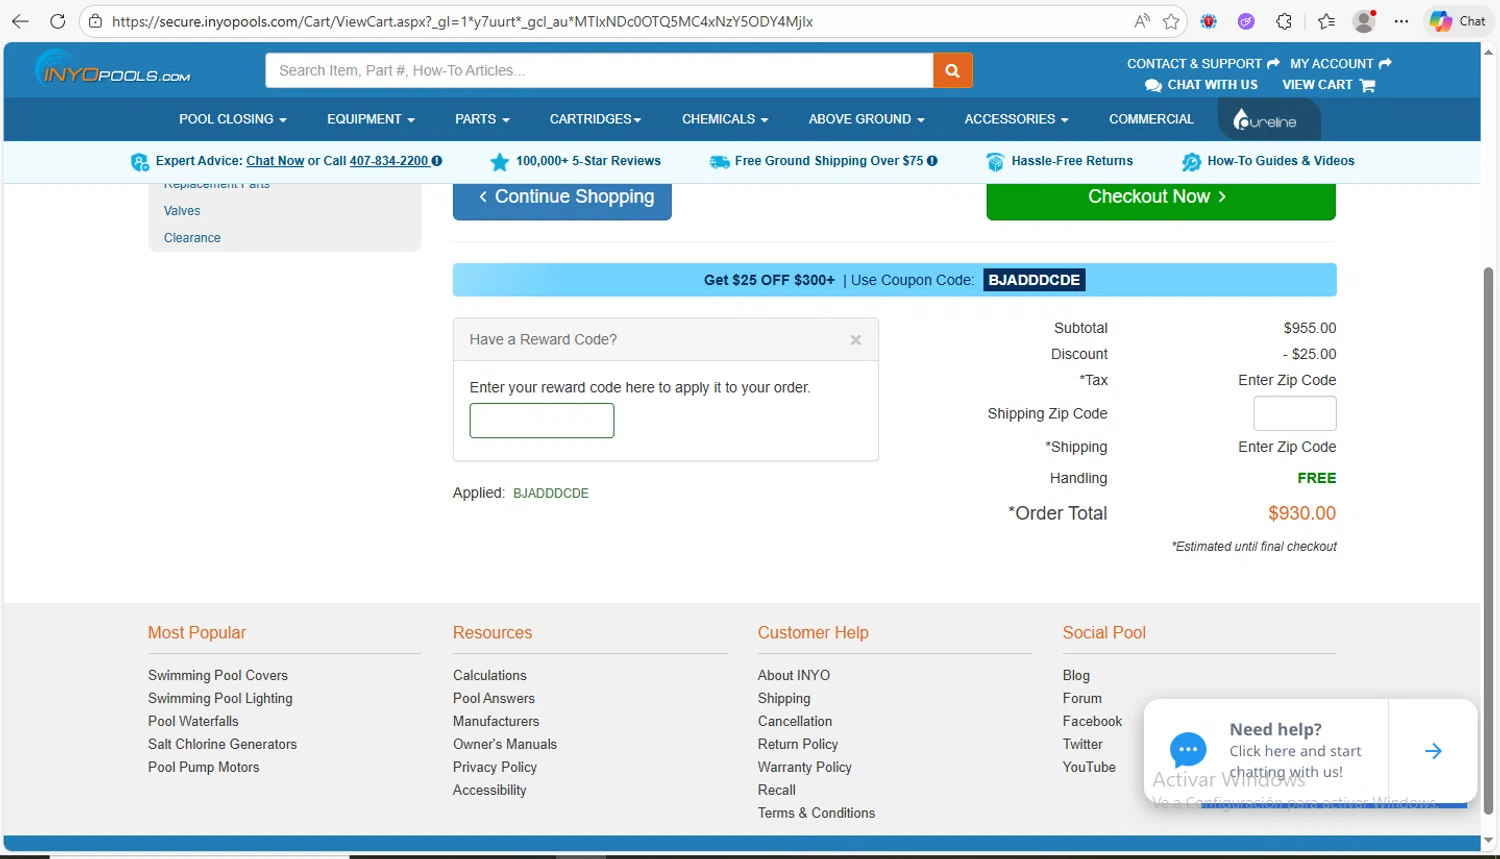Open the read aloud icon in address bar

point(1142,21)
